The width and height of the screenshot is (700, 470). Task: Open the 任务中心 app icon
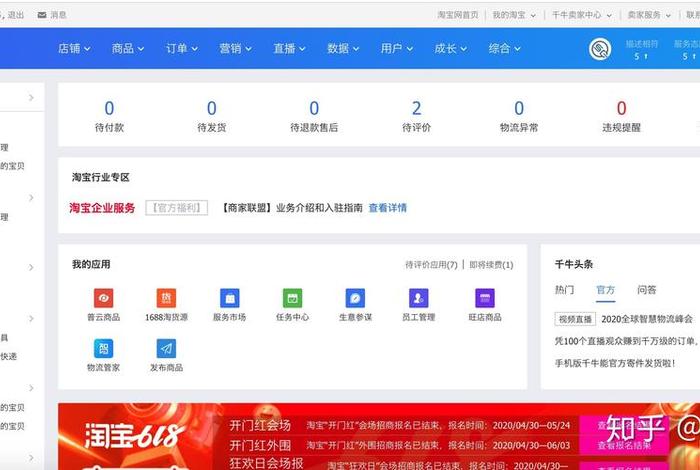tap(292, 298)
